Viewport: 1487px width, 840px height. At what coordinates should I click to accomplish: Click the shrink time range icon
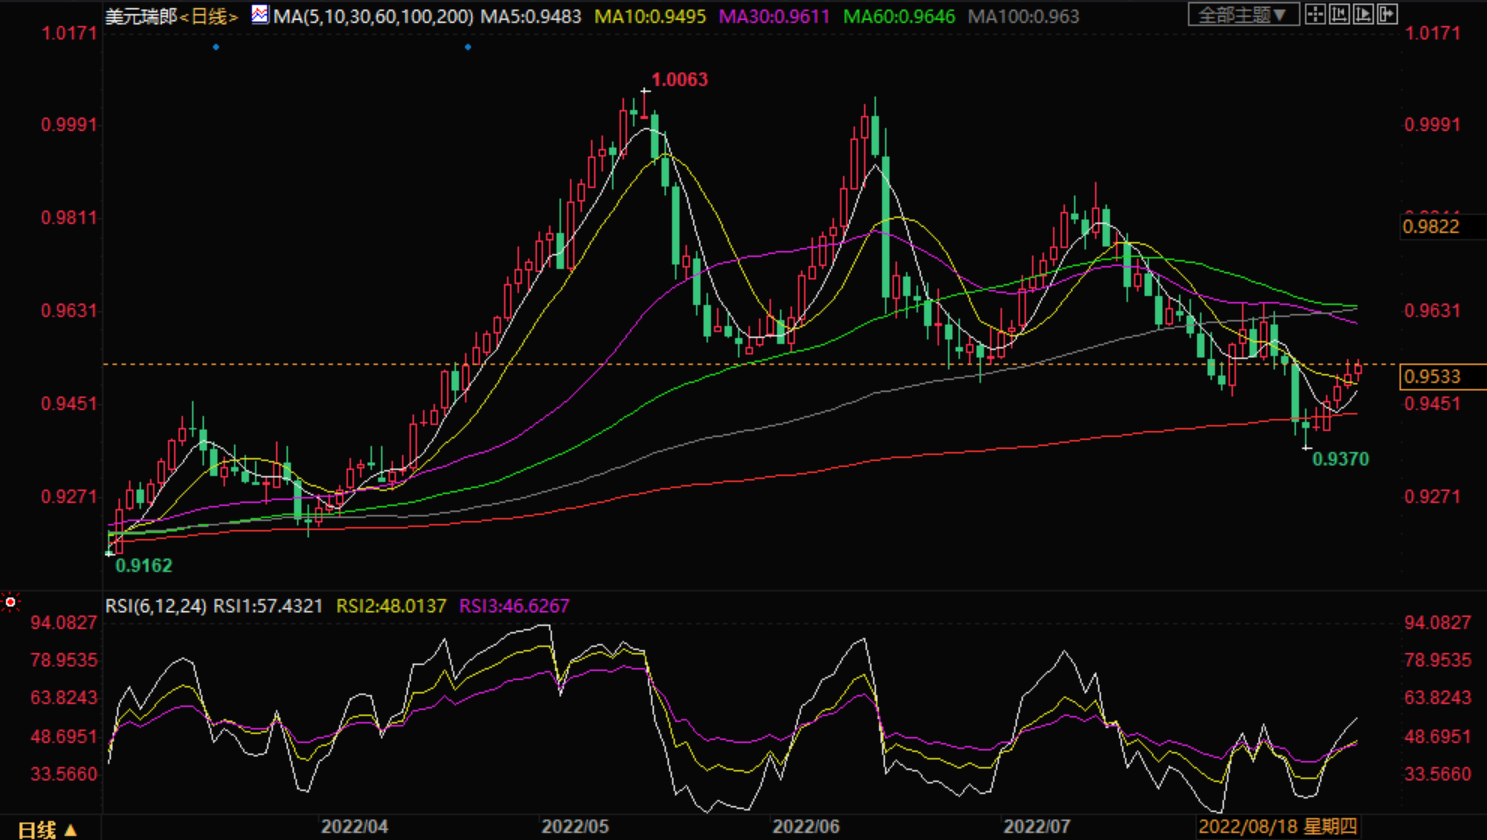(1339, 14)
